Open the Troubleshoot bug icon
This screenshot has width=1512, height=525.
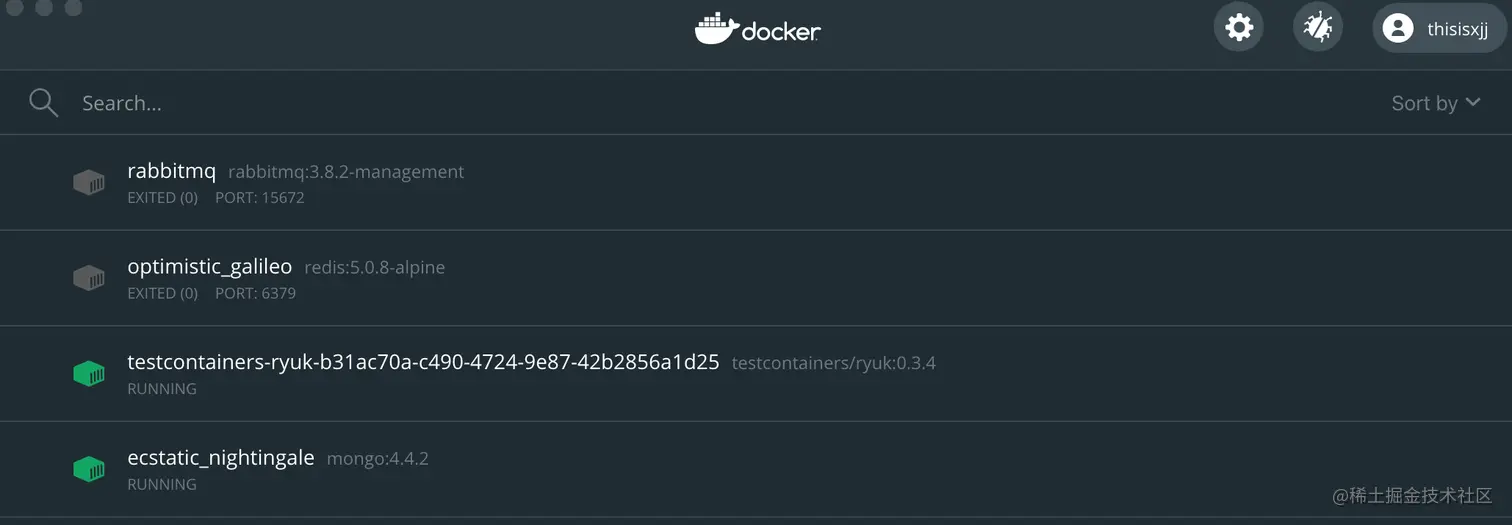click(1318, 27)
